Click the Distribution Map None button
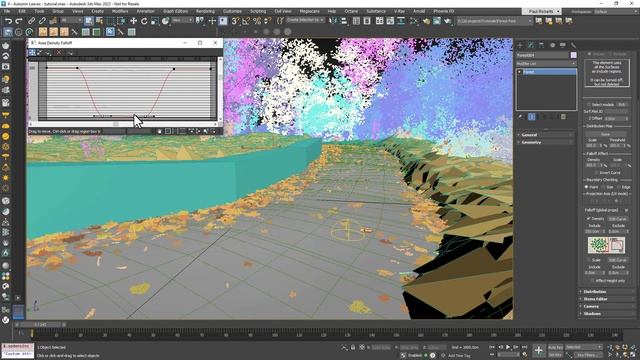 (606, 134)
